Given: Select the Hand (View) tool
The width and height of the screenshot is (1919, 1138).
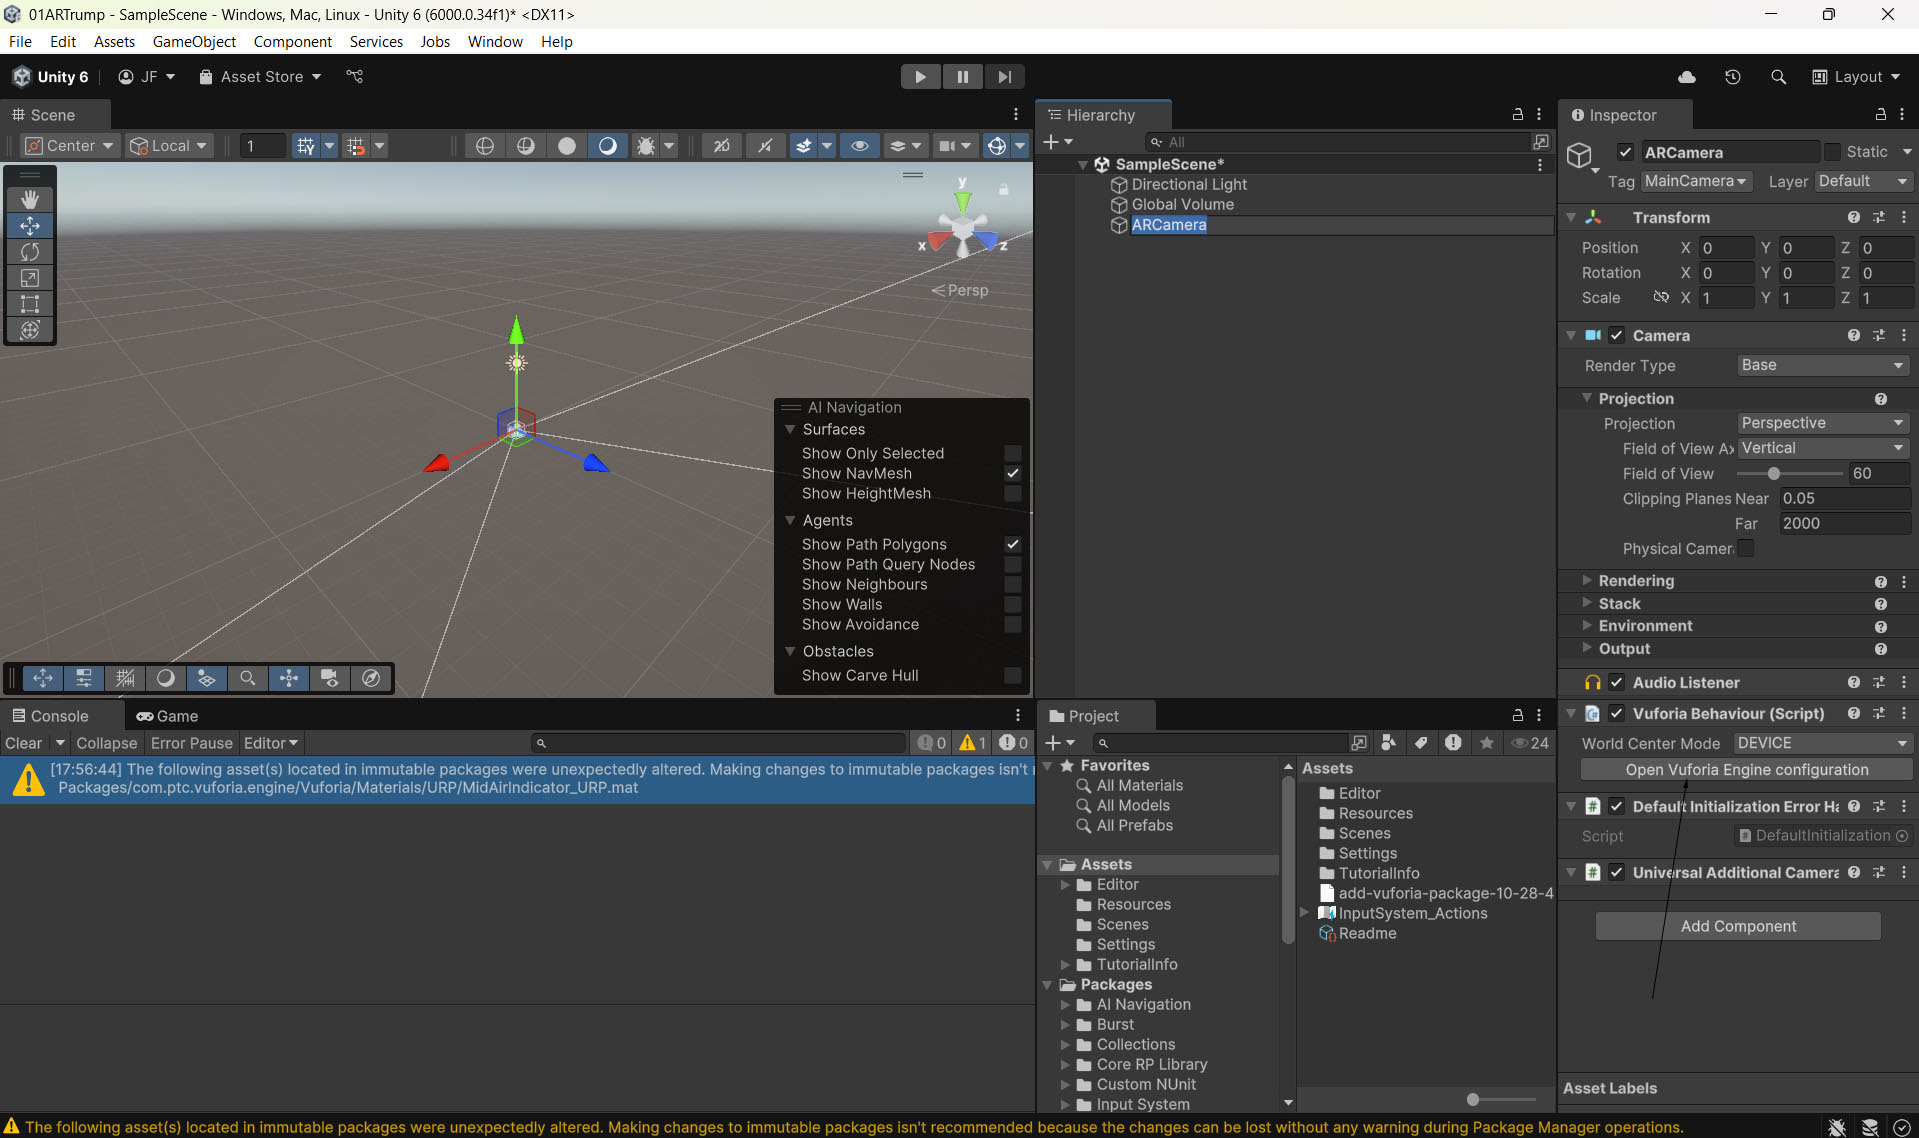Looking at the screenshot, I should point(30,199).
